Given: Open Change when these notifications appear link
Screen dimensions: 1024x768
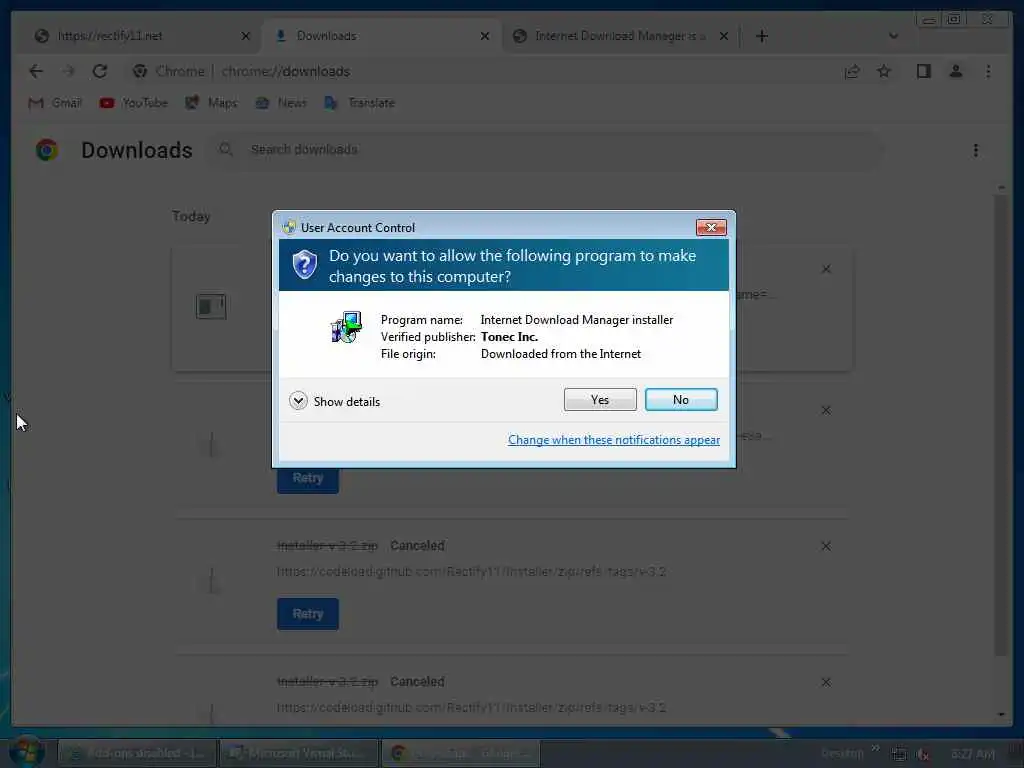Looking at the screenshot, I should [x=614, y=440].
